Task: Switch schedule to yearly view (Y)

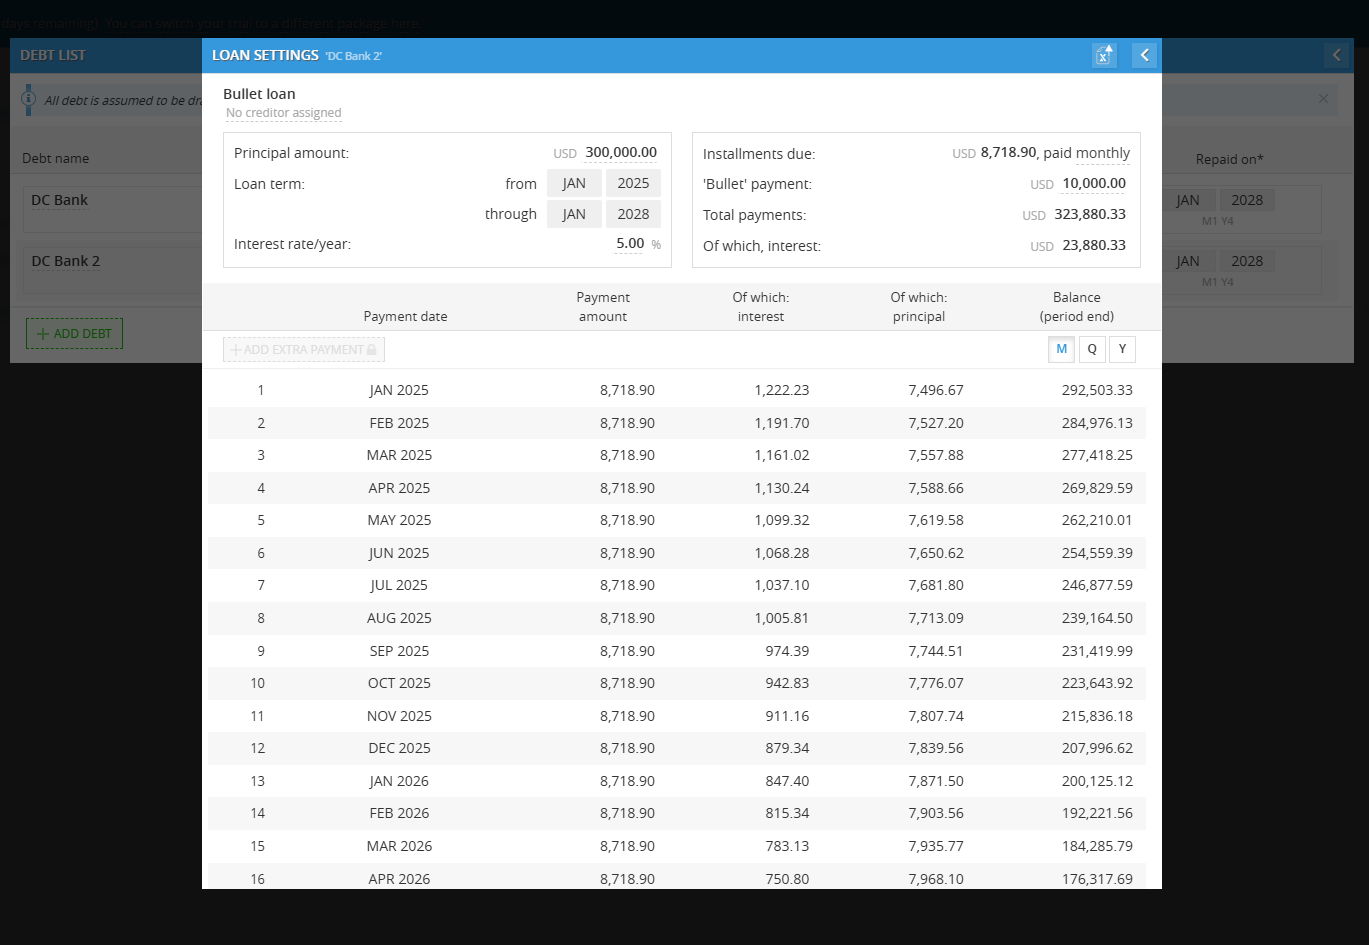Action: pyautogui.click(x=1122, y=349)
